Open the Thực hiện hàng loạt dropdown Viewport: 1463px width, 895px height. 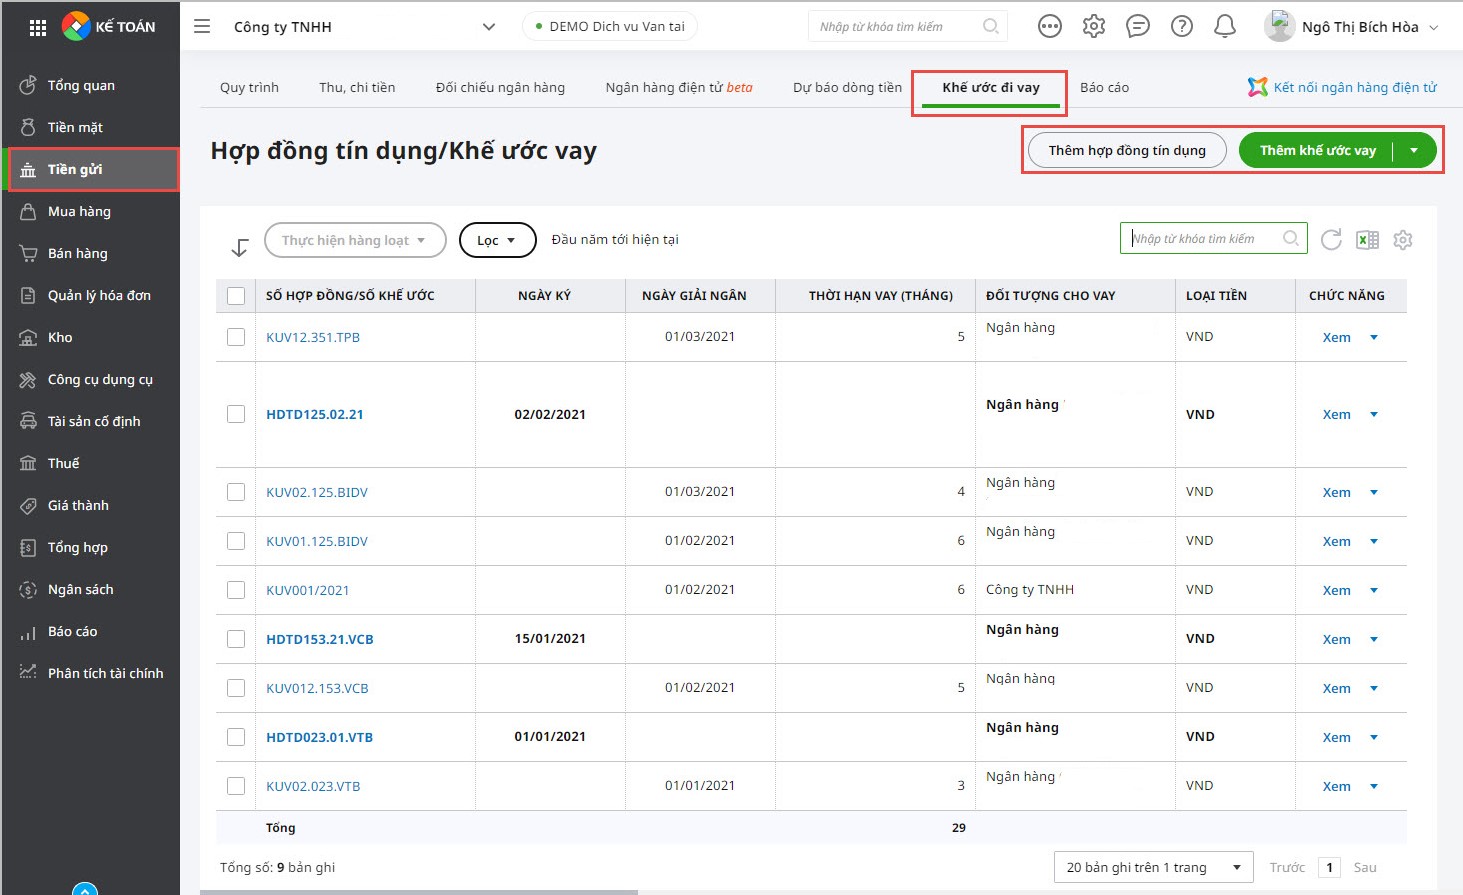355,240
